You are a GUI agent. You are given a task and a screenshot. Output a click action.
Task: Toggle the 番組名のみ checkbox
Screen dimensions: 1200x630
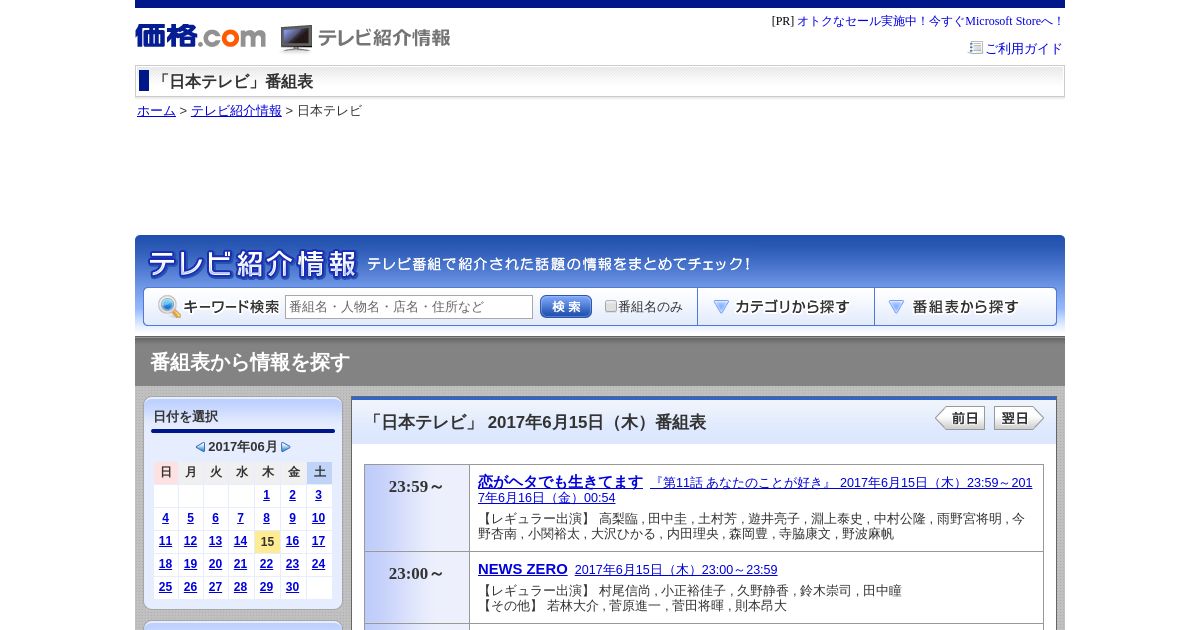pos(611,306)
